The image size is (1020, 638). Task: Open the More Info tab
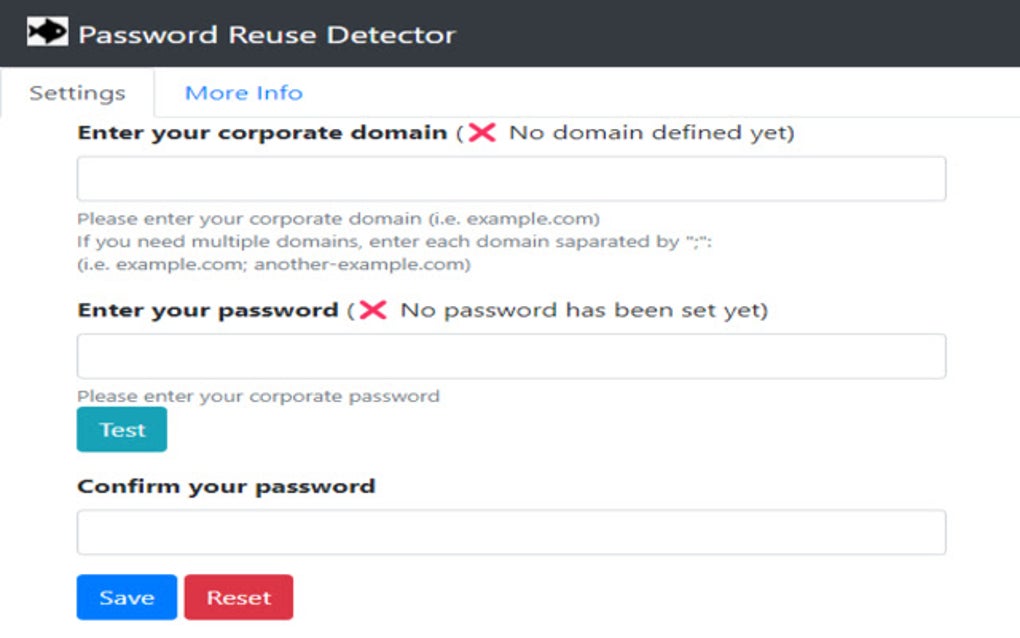click(243, 93)
